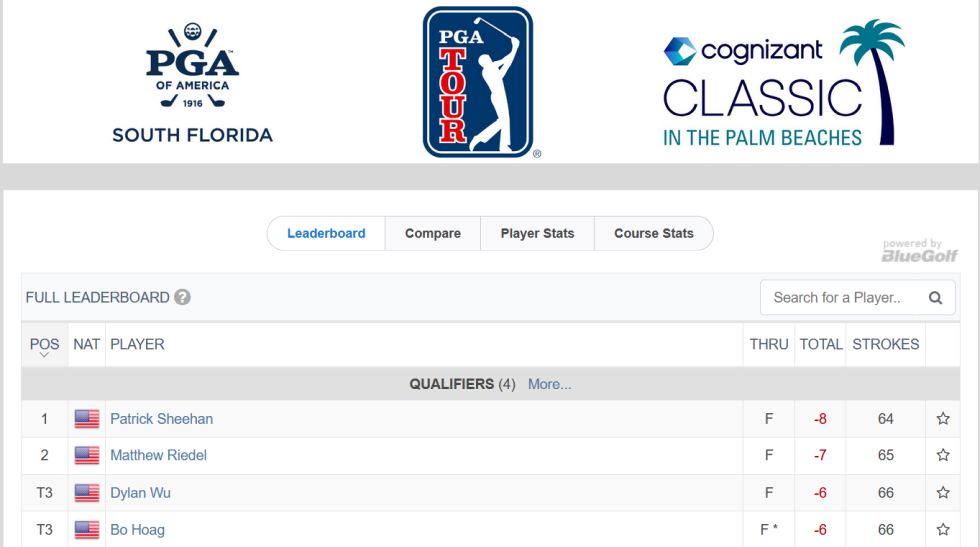
Task: Sort by the TOTAL column header
Action: point(821,344)
